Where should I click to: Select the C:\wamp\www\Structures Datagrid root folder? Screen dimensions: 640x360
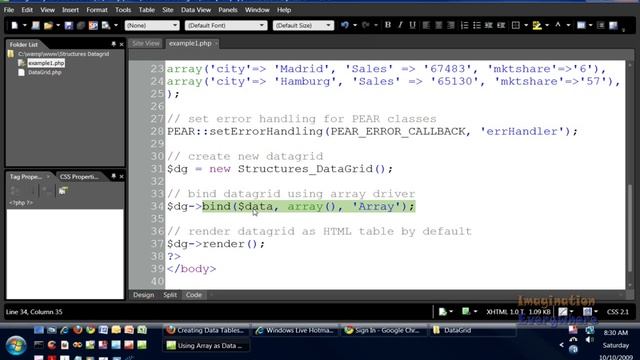(63, 54)
